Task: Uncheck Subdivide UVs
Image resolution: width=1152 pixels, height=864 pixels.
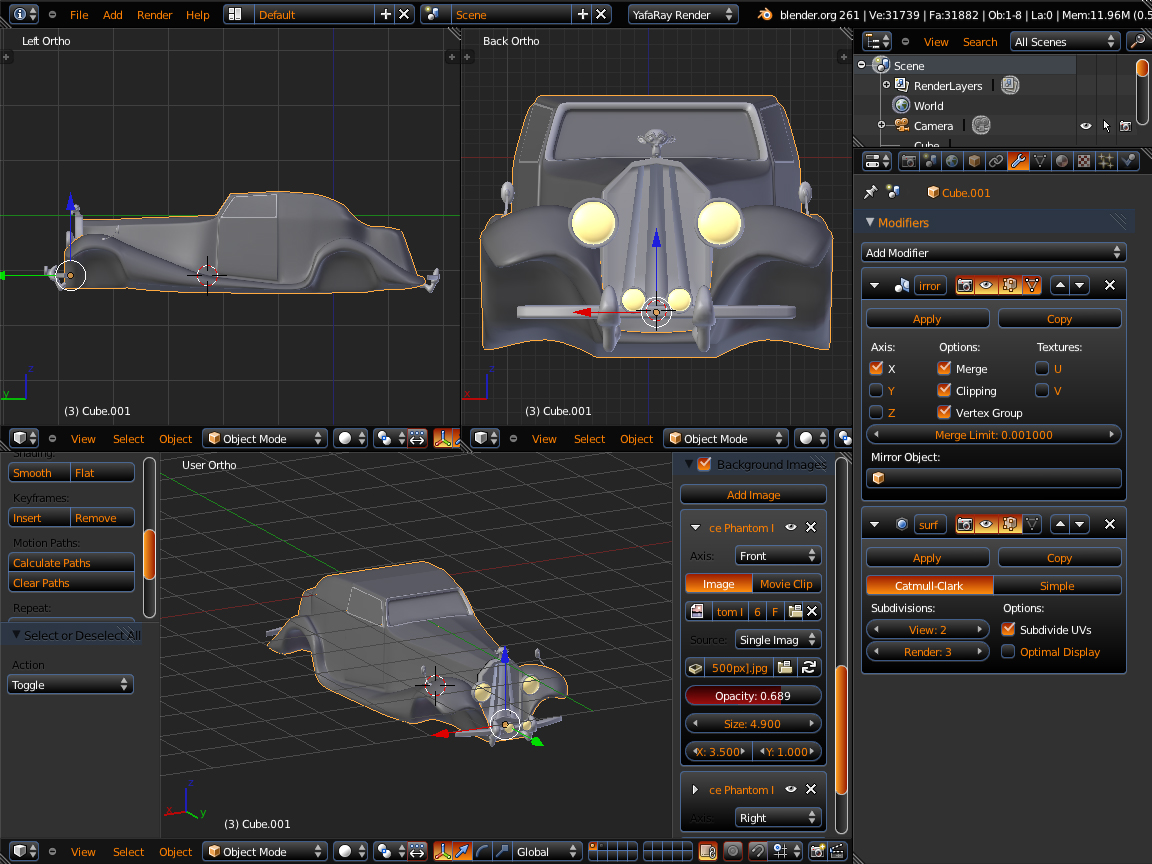Action: pyautogui.click(x=1008, y=629)
